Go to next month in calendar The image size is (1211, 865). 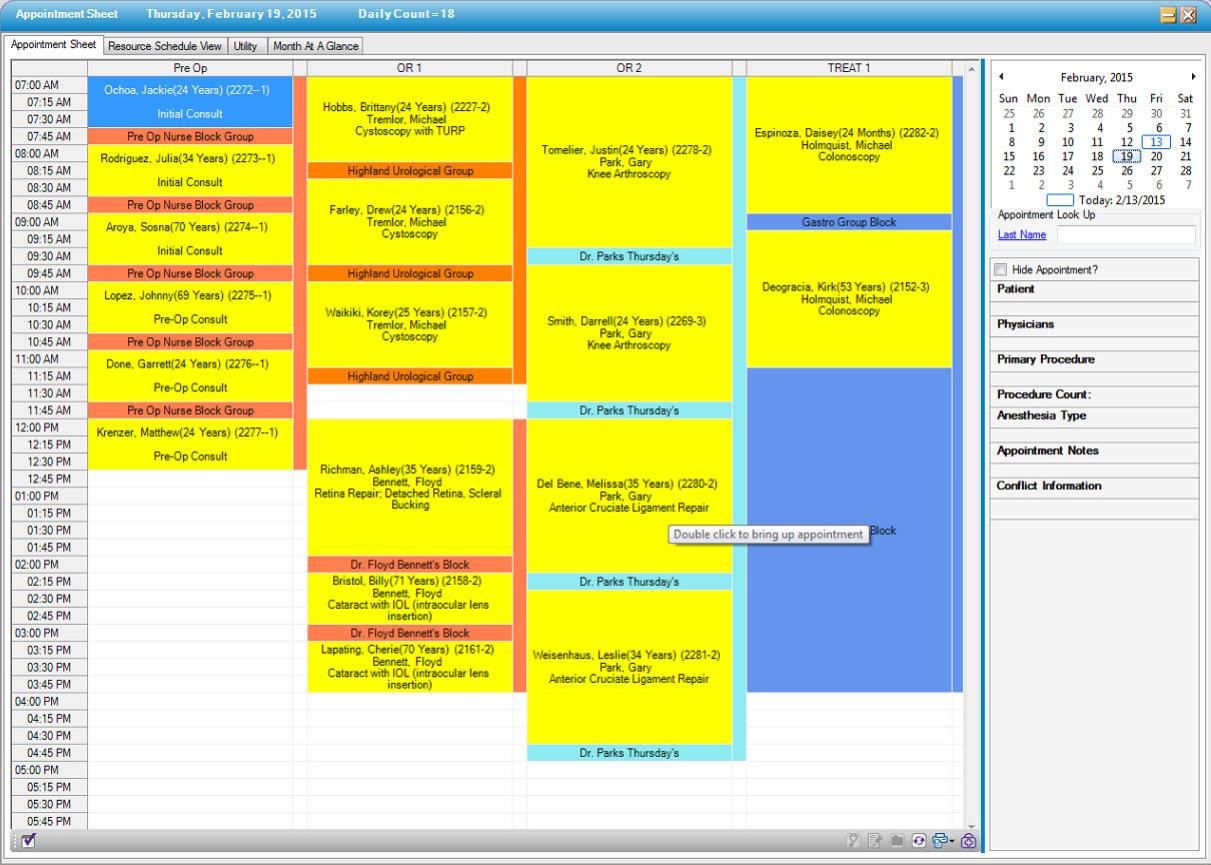coord(1192,77)
